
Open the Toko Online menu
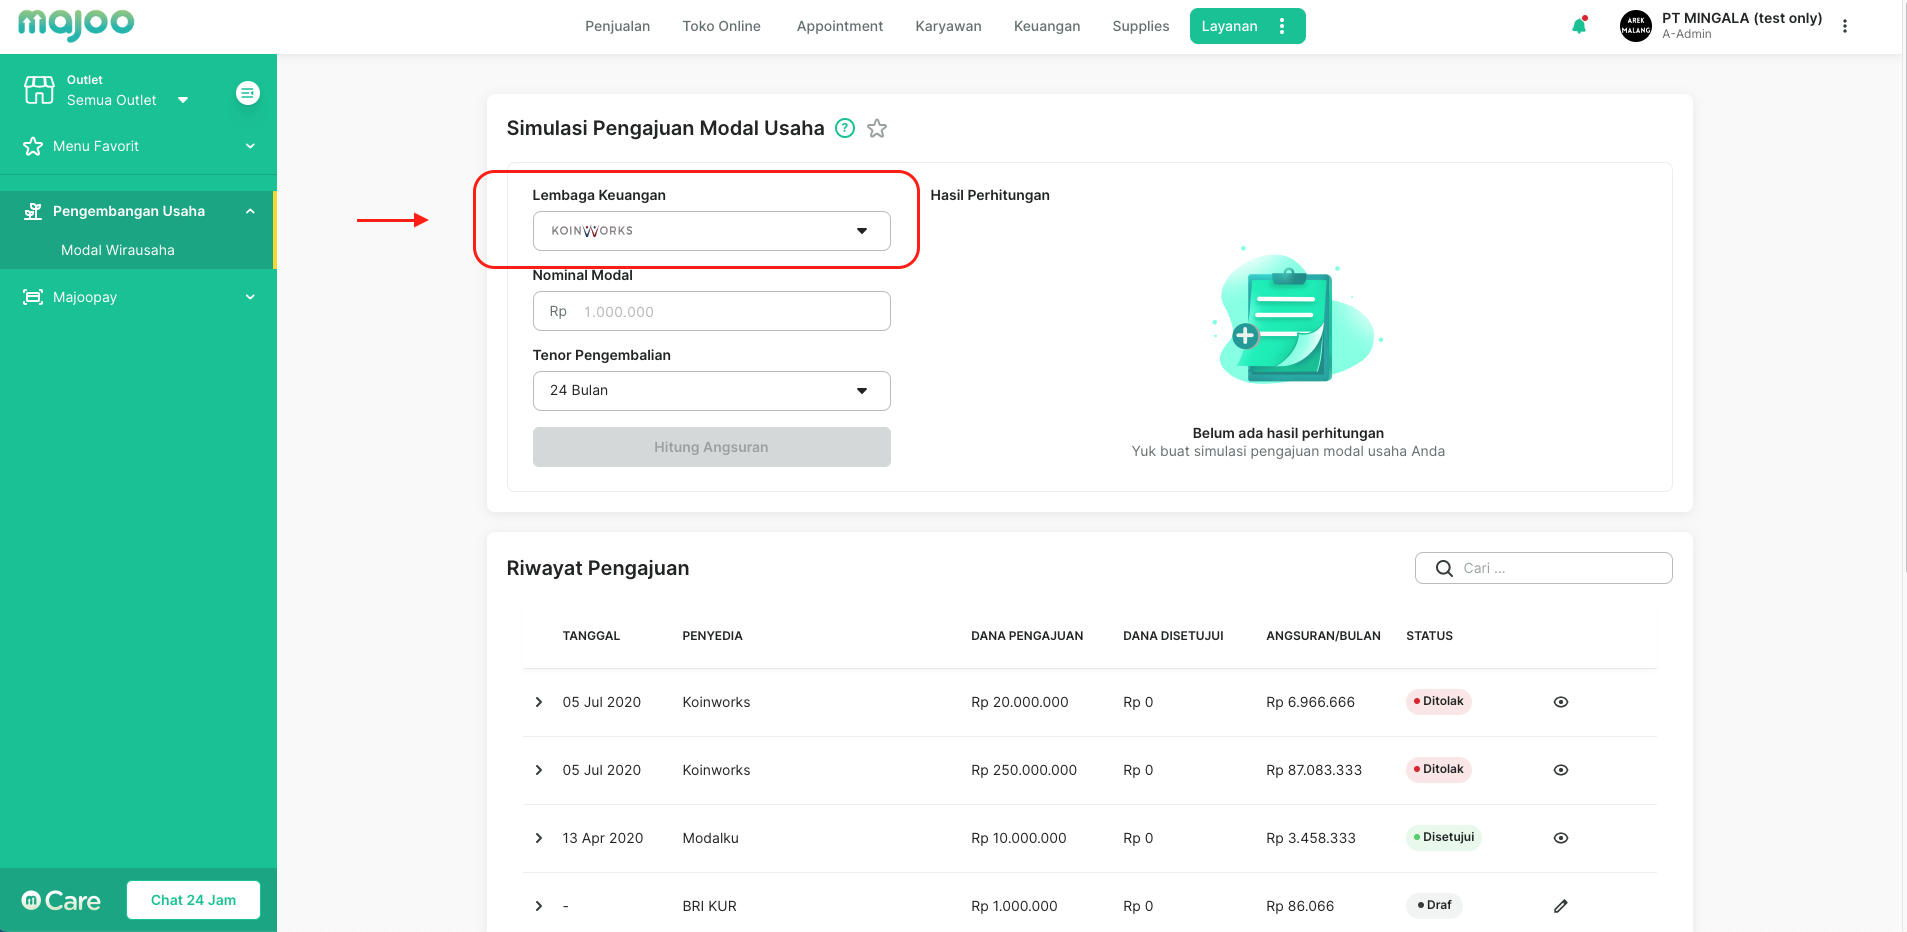point(721,26)
